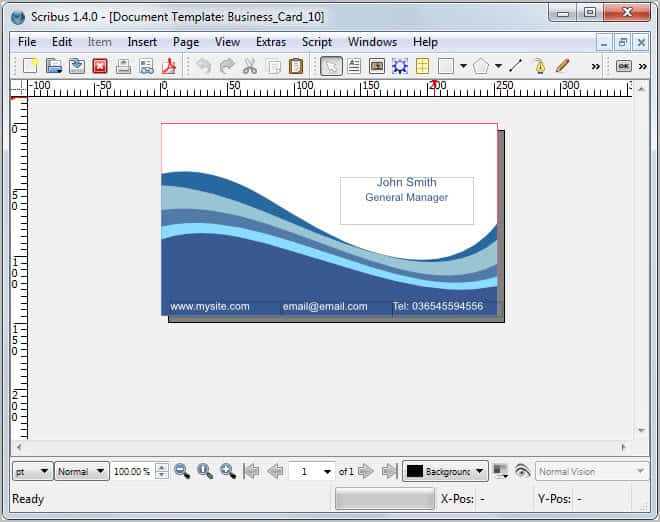Toggle preview mode eye icon
660x522 pixels.
[x=522, y=471]
